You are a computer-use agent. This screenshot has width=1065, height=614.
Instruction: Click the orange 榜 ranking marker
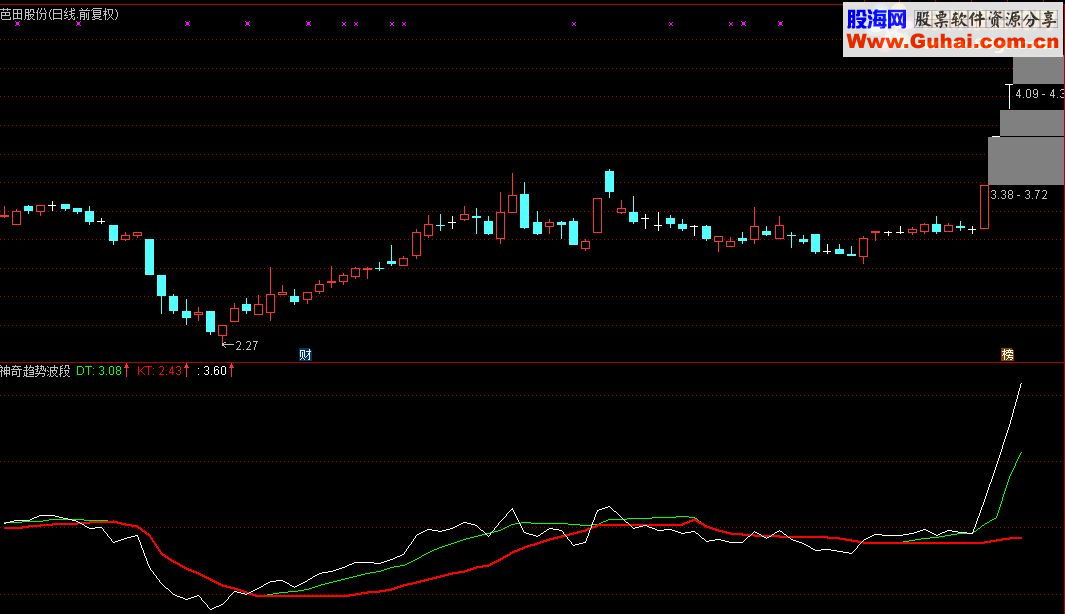[1007, 355]
